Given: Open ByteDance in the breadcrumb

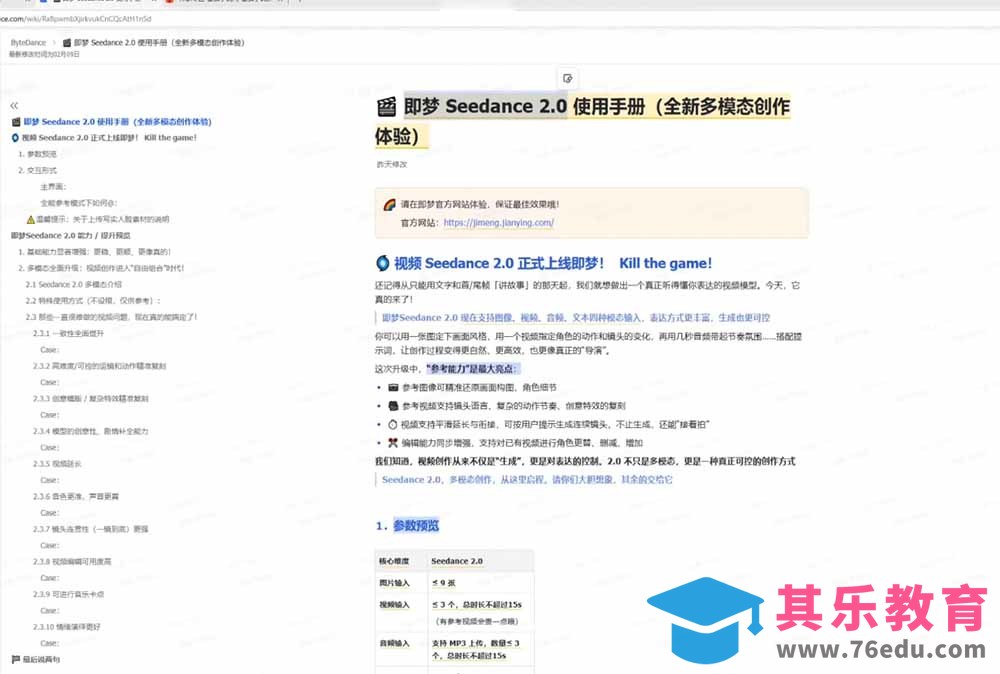Looking at the screenshot, I should coord(28,43).
